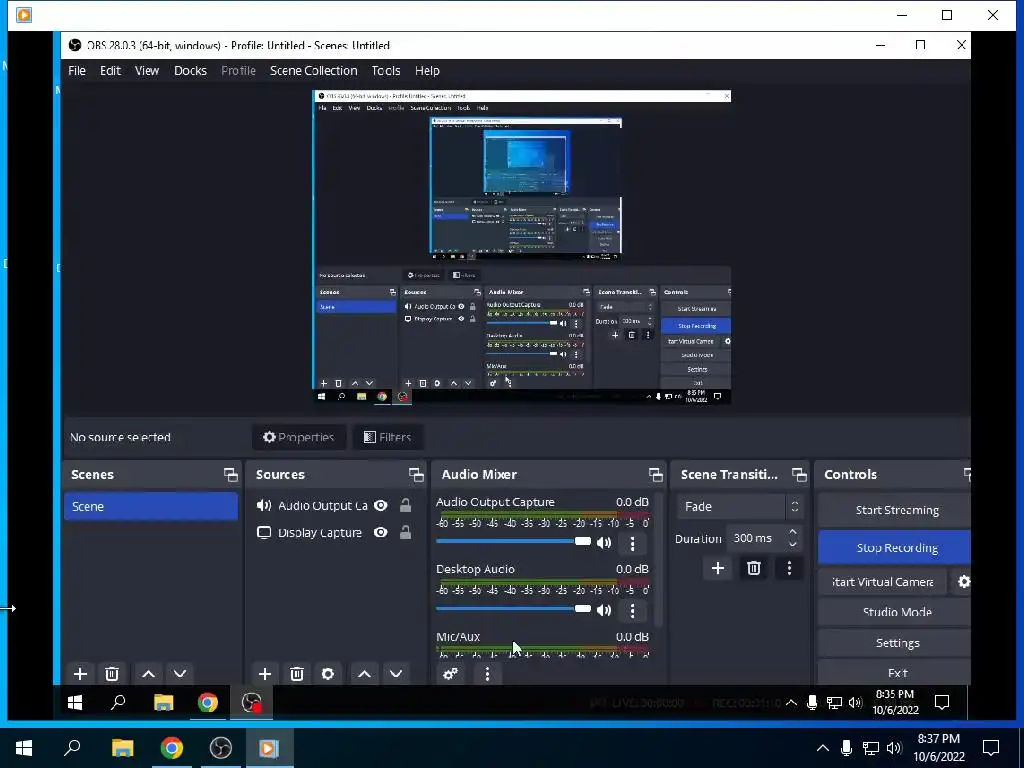This screenshot has height=768, width=1024.
Task: Undock the Sources panel
Action: (x=416, y=475)
